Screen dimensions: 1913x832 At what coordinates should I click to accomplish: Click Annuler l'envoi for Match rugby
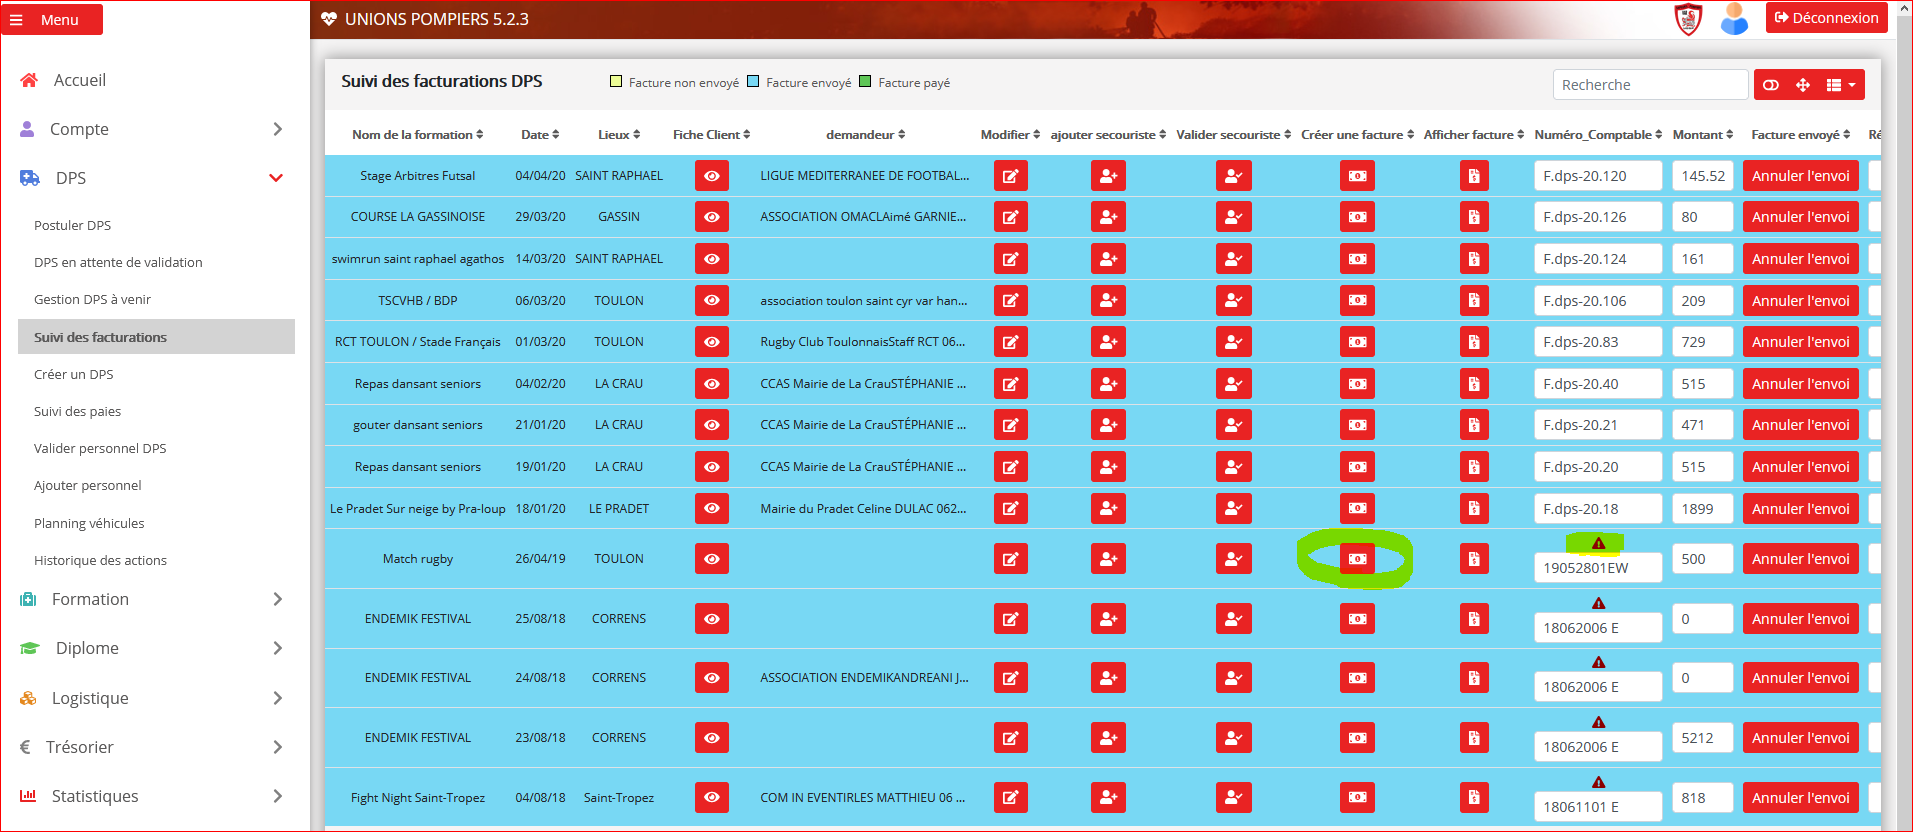tap(1800, 558)
